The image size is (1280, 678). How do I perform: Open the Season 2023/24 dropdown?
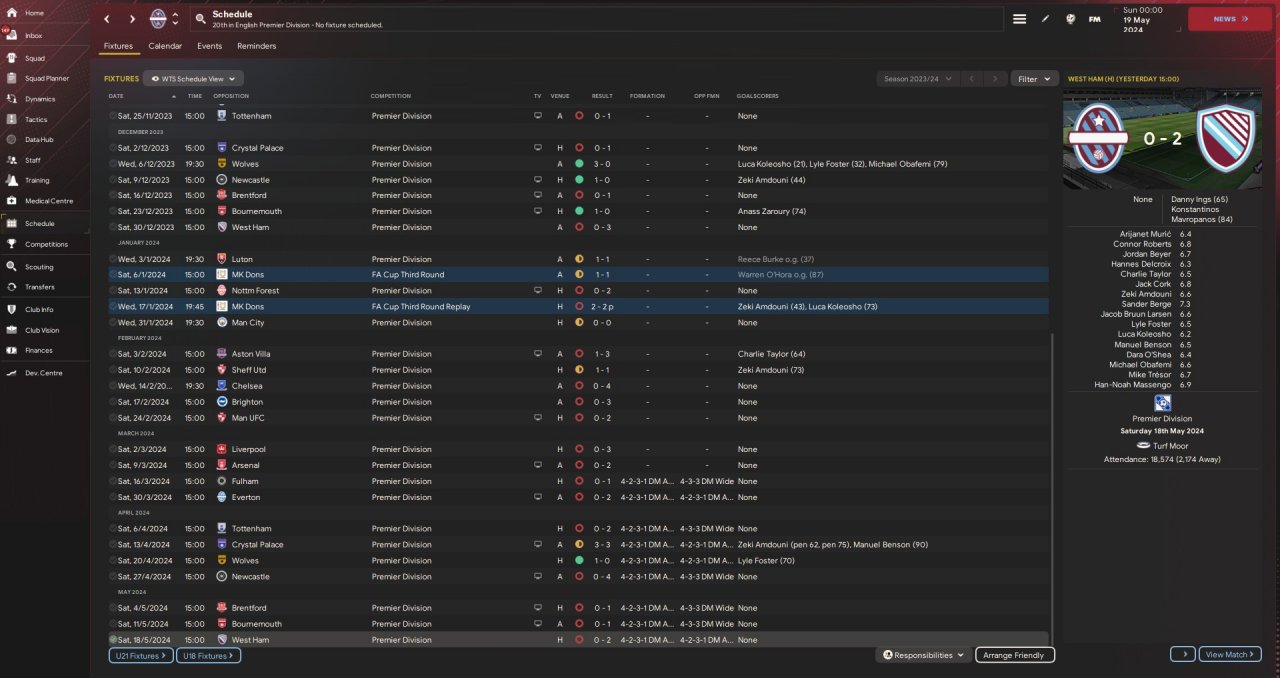(x=917, y=78)
